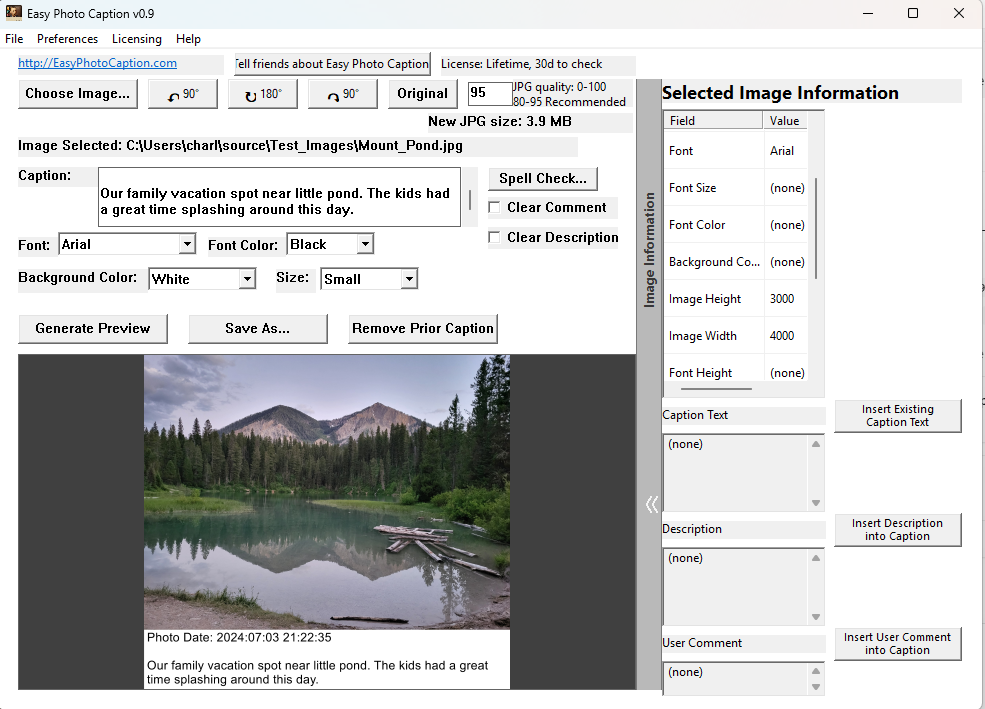Open the Spell Check... dialog
The height and width of the screenshot is (709, 985).
pyautogui.click(x=543, y=178)
